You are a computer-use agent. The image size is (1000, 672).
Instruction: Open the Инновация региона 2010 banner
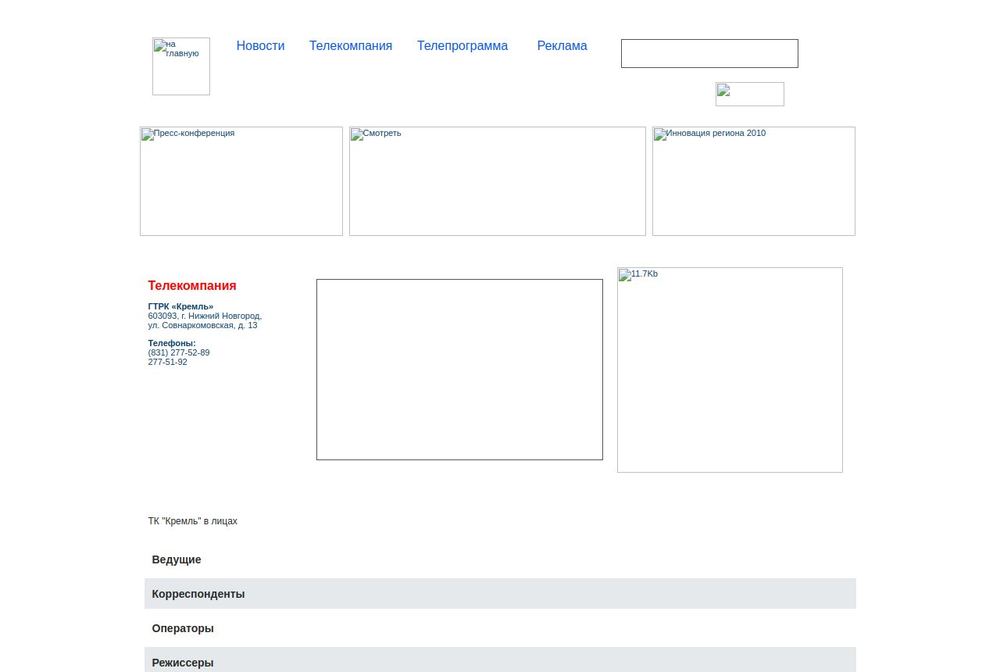[753, 181]
